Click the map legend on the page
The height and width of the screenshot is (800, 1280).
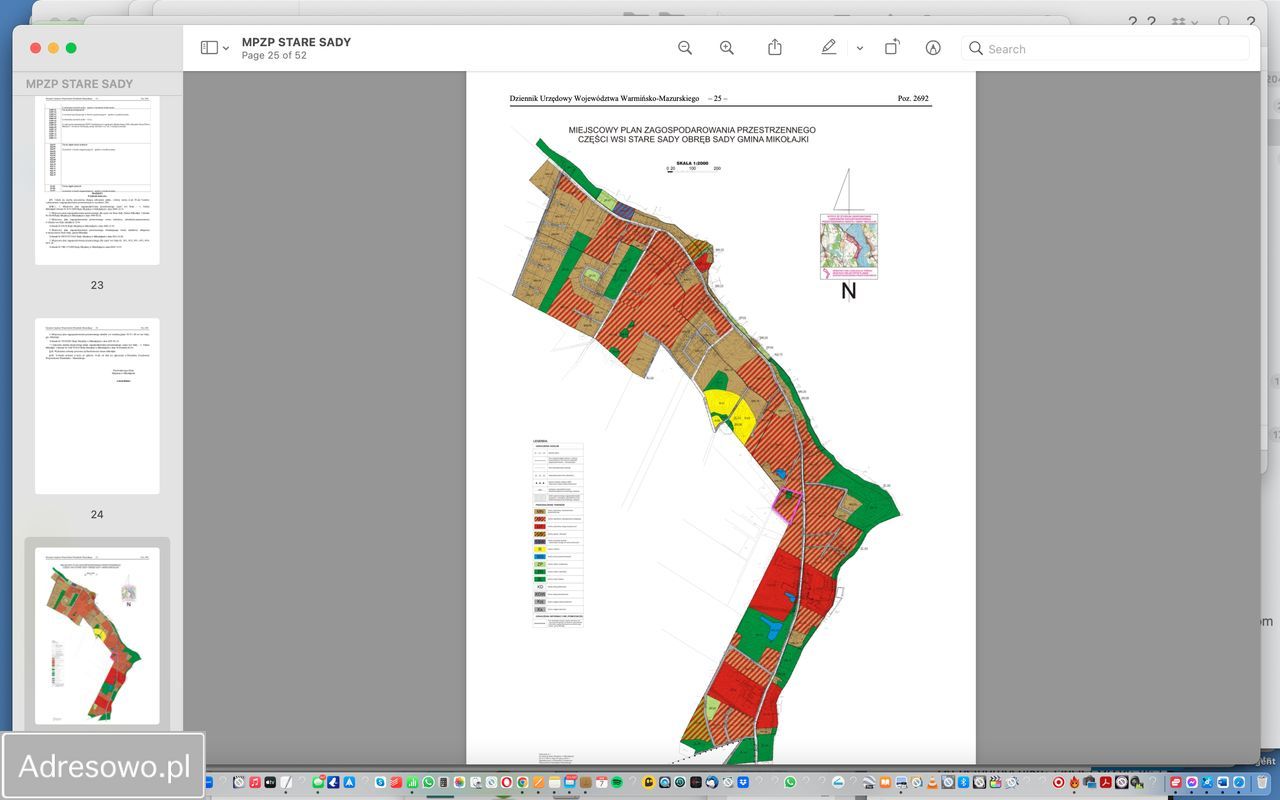558,533
